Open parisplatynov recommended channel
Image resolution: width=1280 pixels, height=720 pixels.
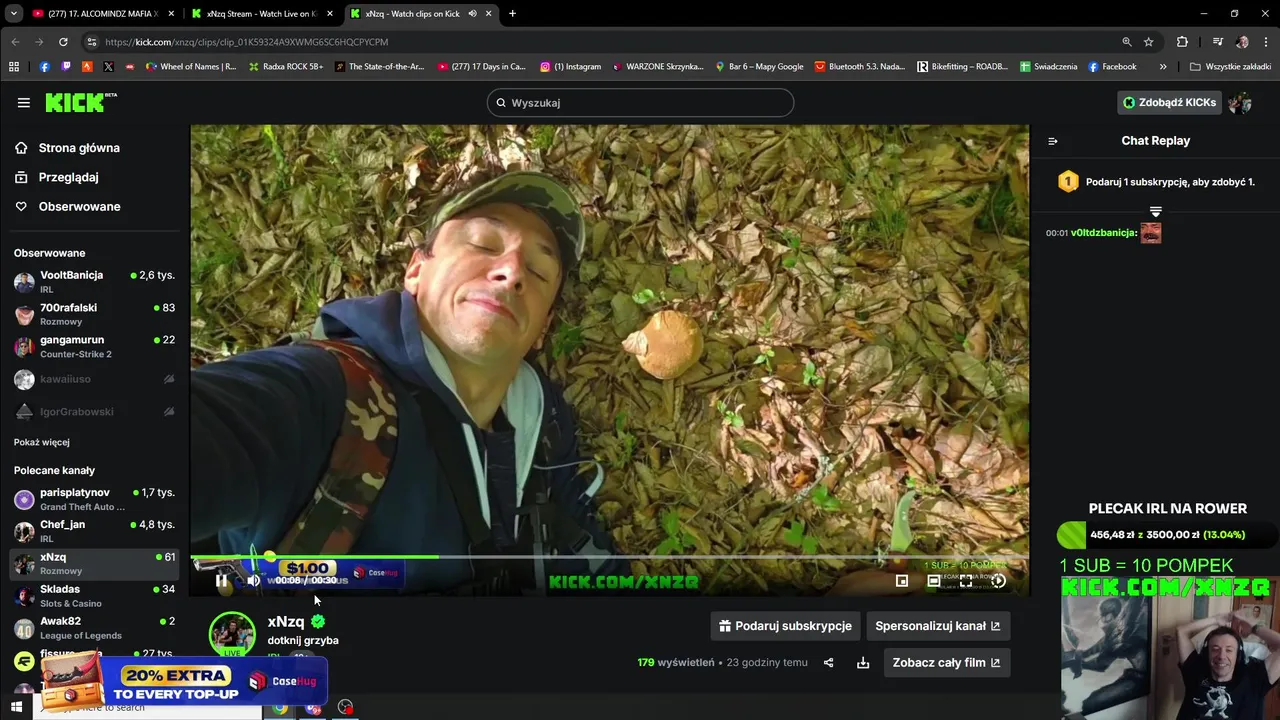coord(94,499)
